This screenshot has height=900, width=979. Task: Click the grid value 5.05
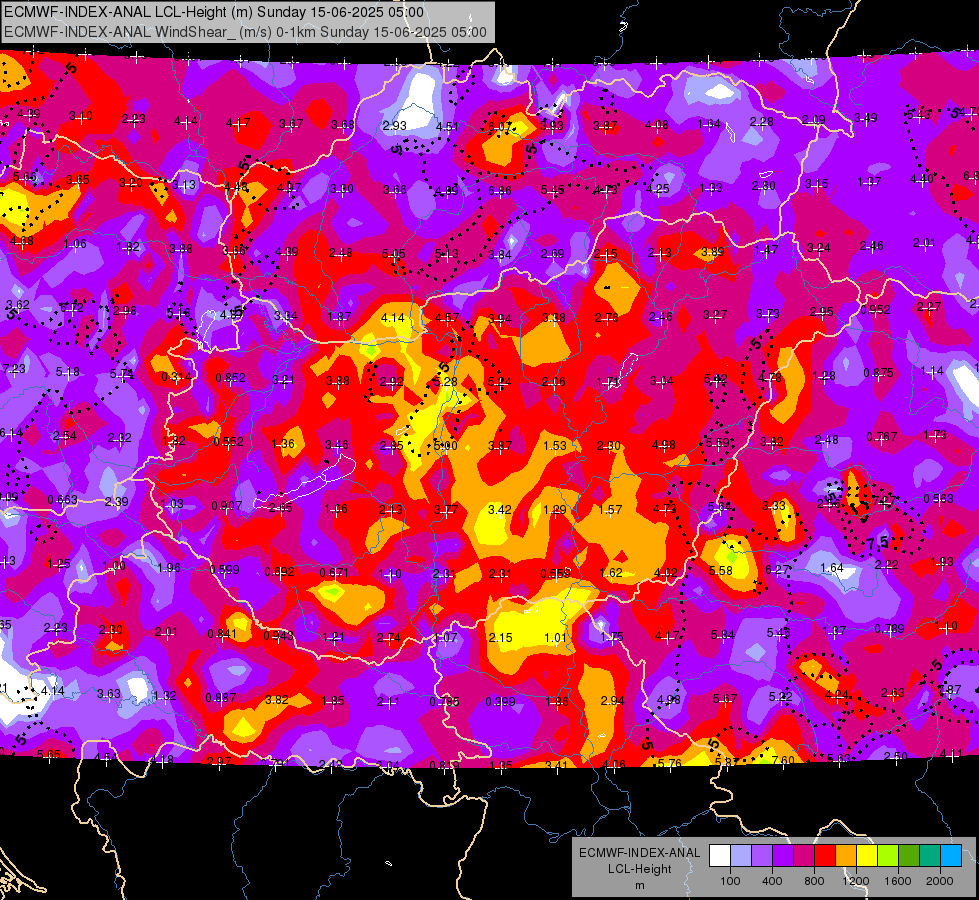[x=393, y=254]
